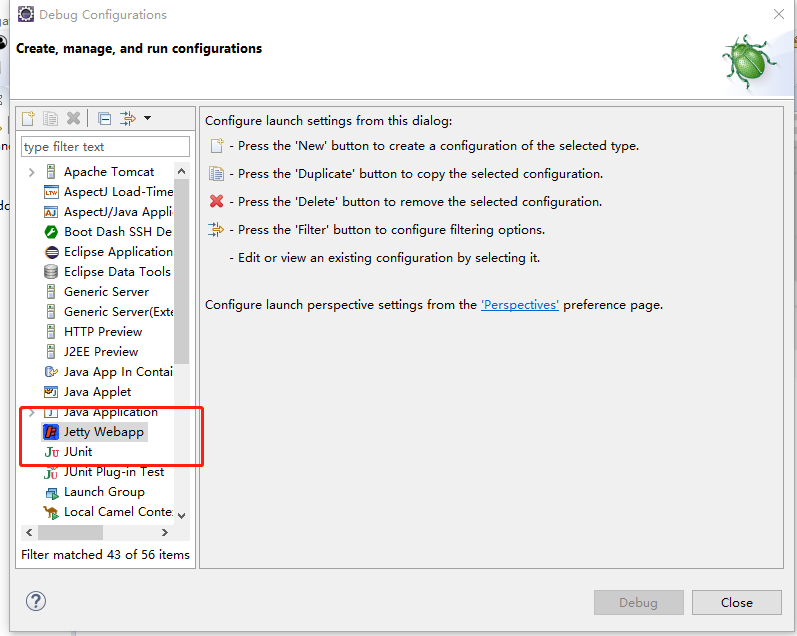Click the tree vertical scrollbar up arrow
This screenshot has width=797, height=636.
pyautogui.click(x=181, y=171)
